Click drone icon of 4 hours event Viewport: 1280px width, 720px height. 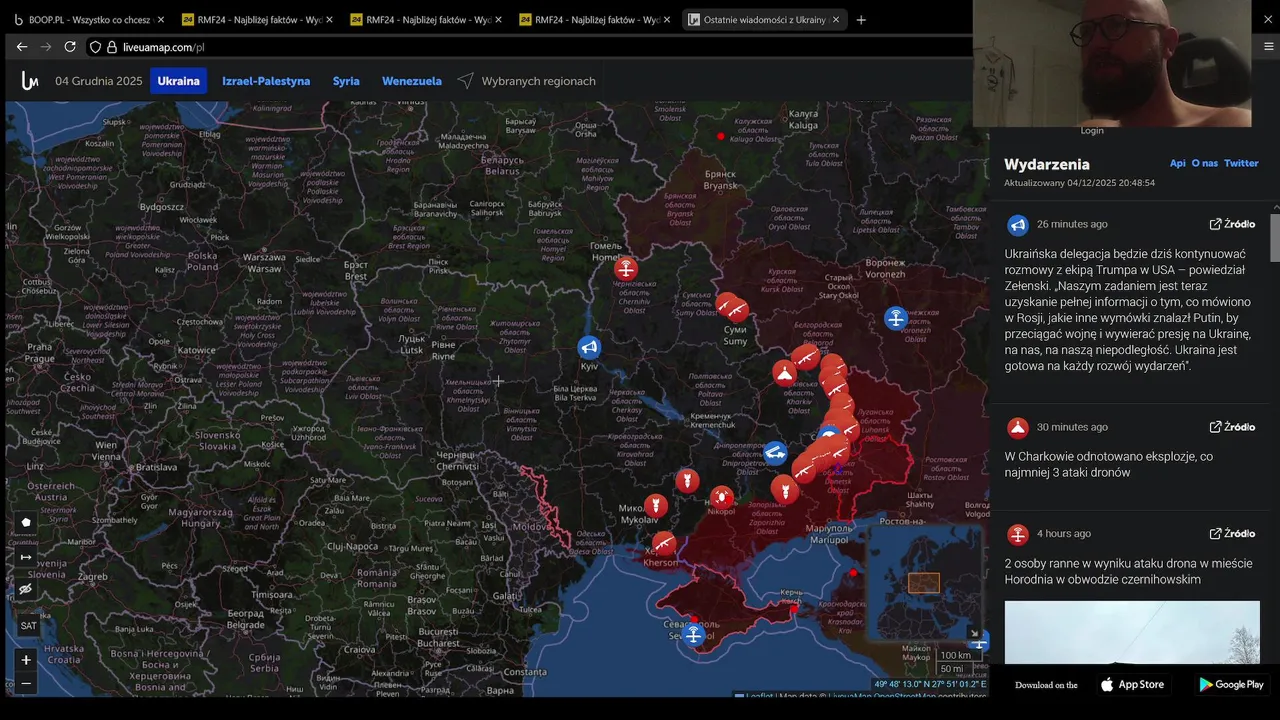coord(1018,535)
